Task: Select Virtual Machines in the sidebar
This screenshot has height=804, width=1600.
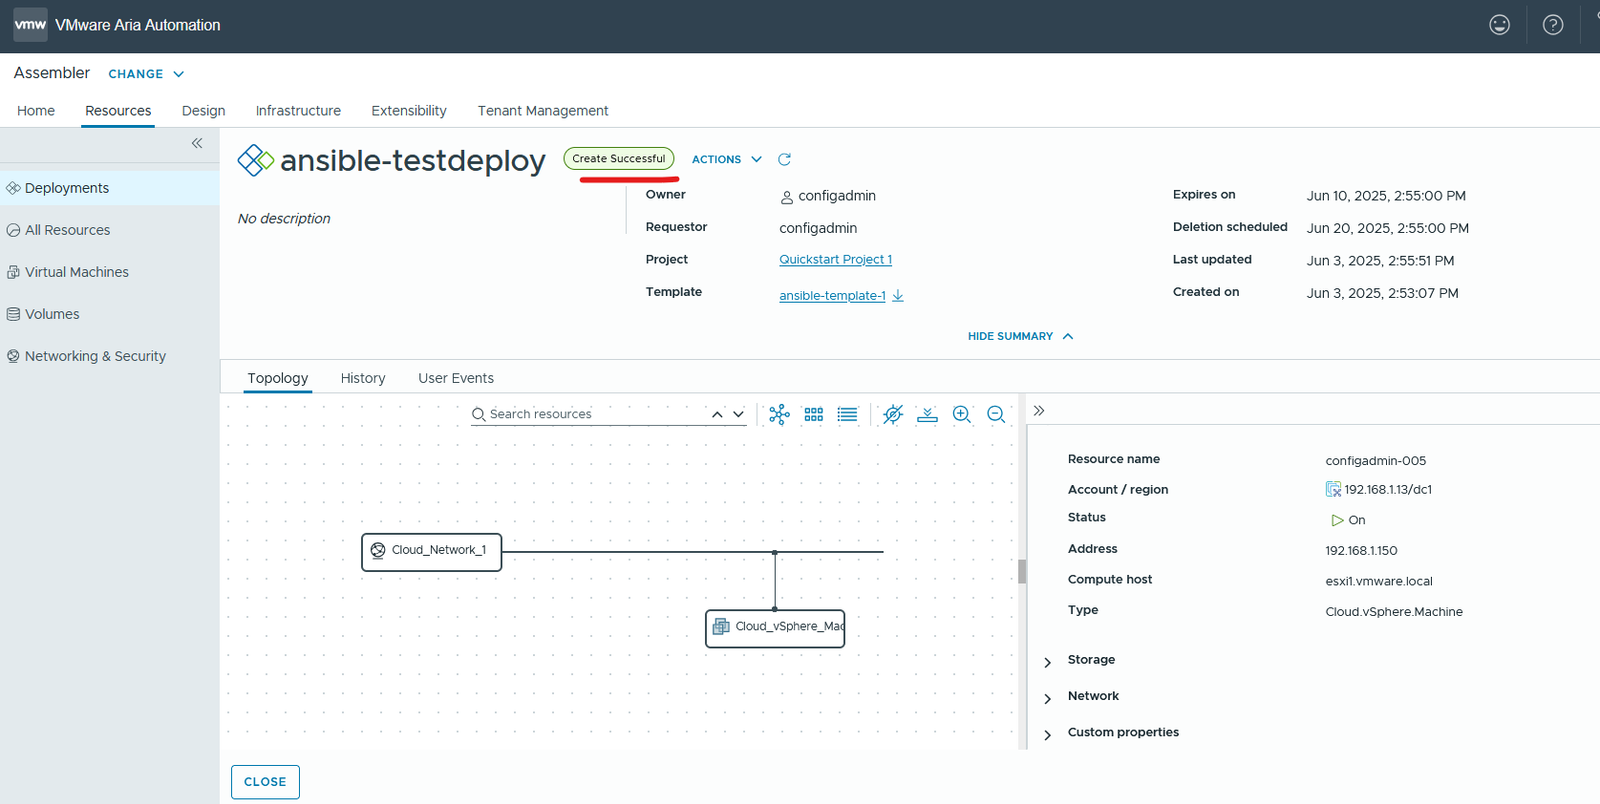Action: (x=109, y=272)
